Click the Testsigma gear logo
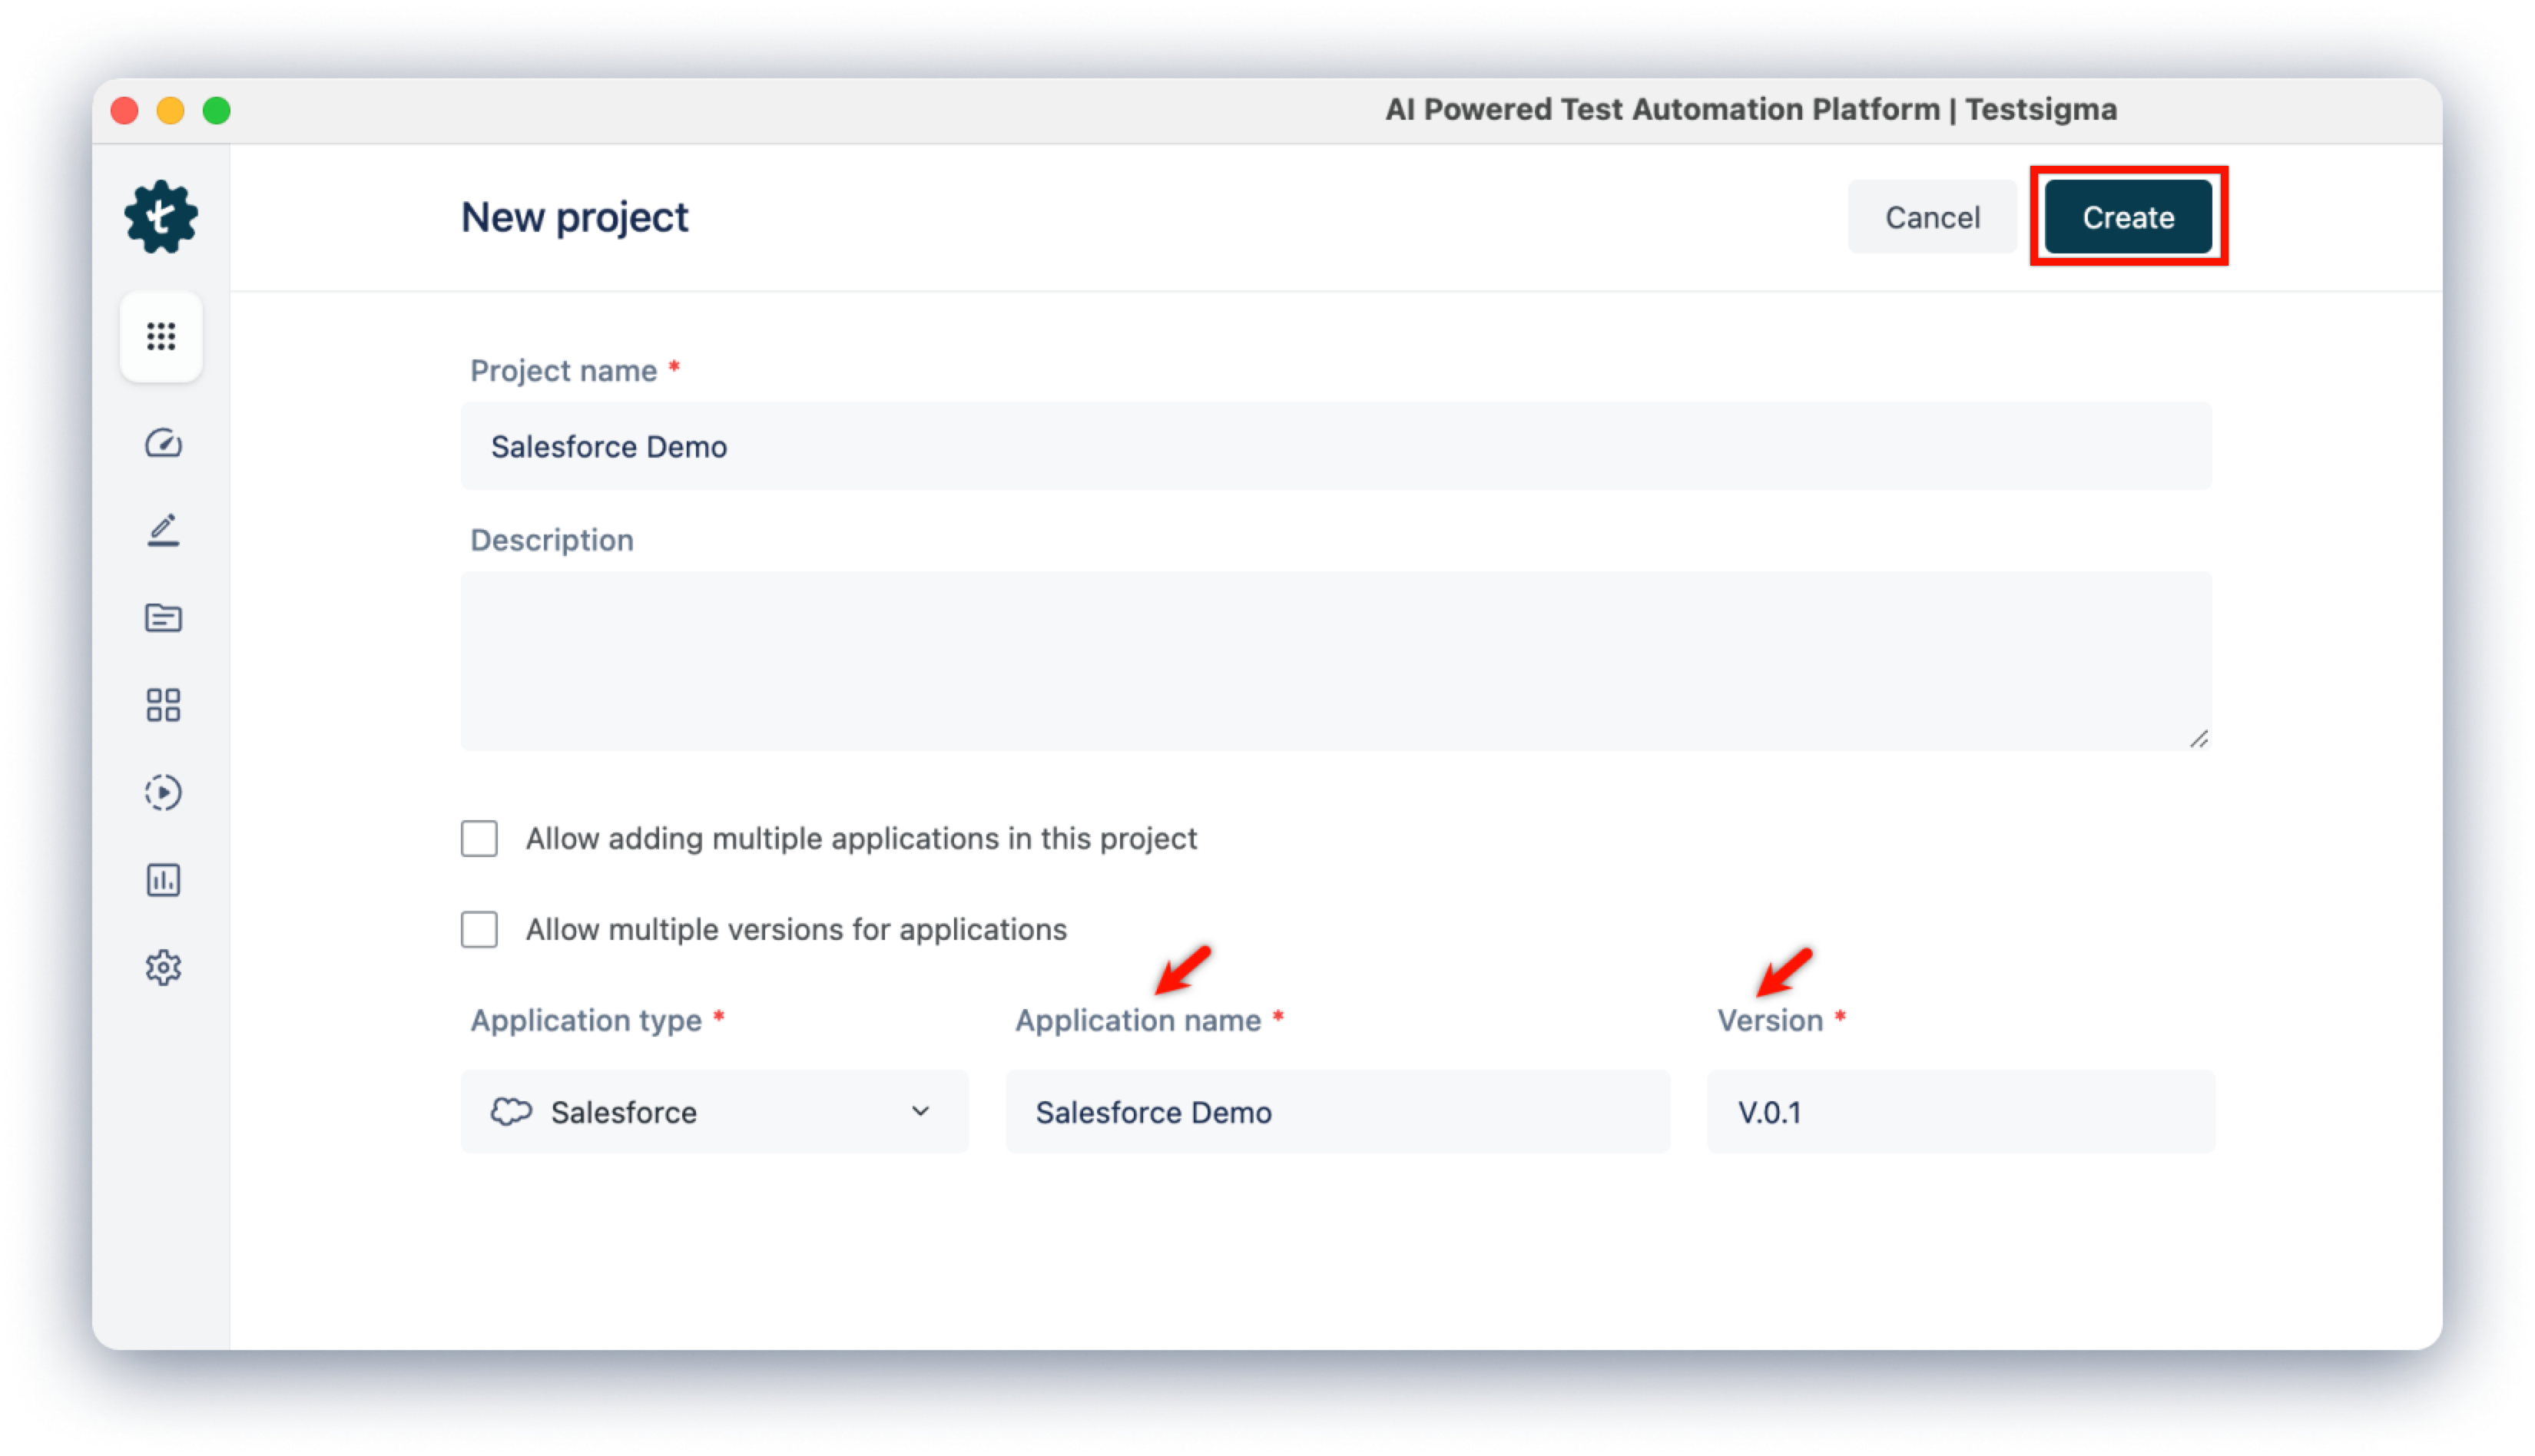The image size is (2535, 1456). [161, 217]
